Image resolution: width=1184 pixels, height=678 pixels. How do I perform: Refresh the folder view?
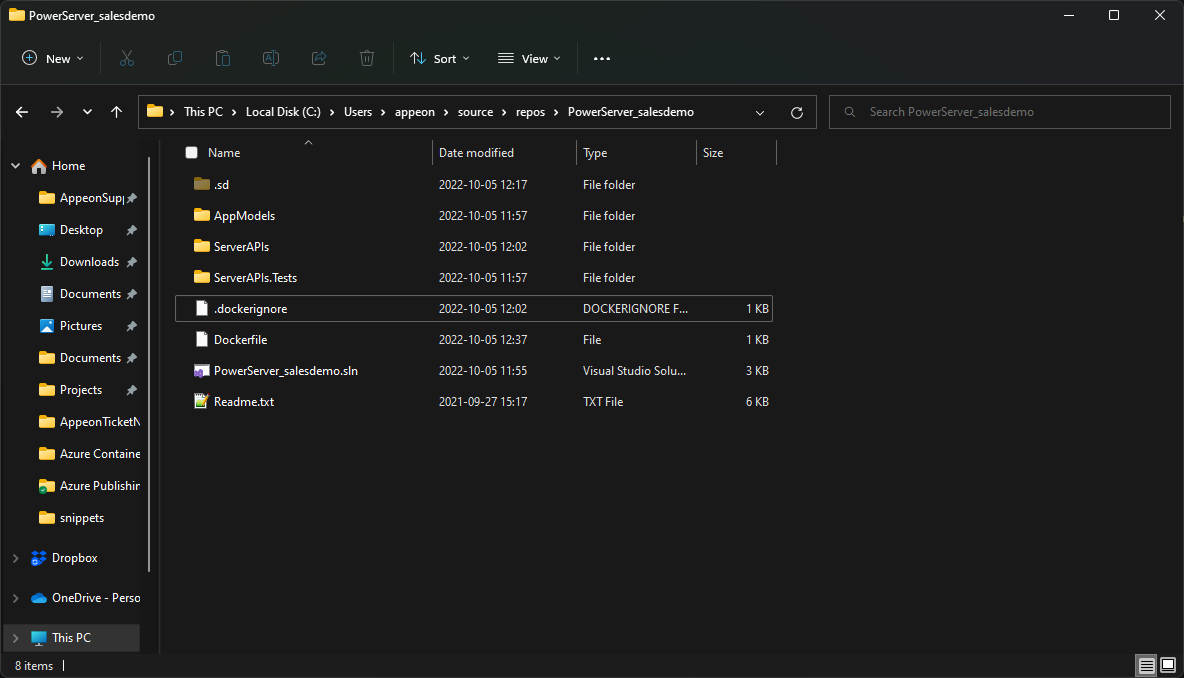[x=797, y=112]
